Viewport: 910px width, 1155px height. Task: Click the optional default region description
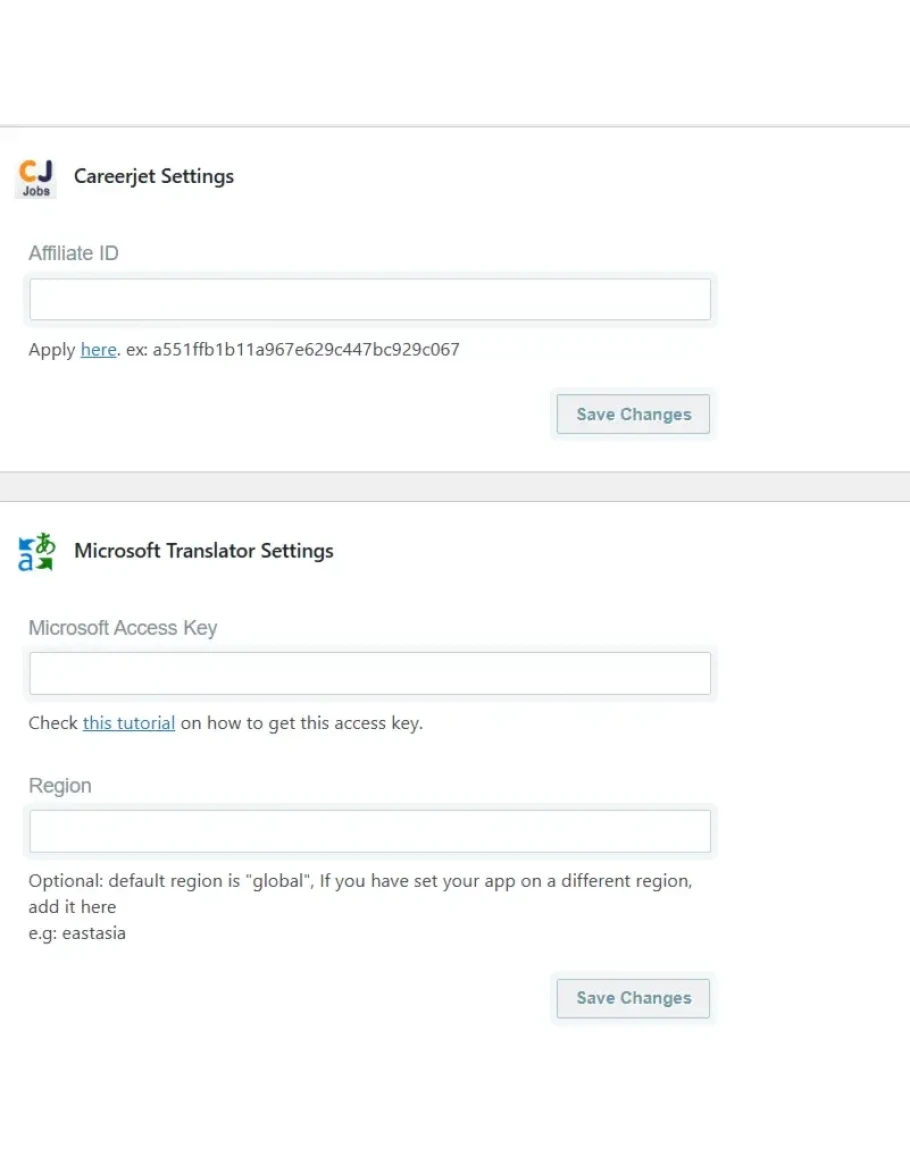coord(360,882)
